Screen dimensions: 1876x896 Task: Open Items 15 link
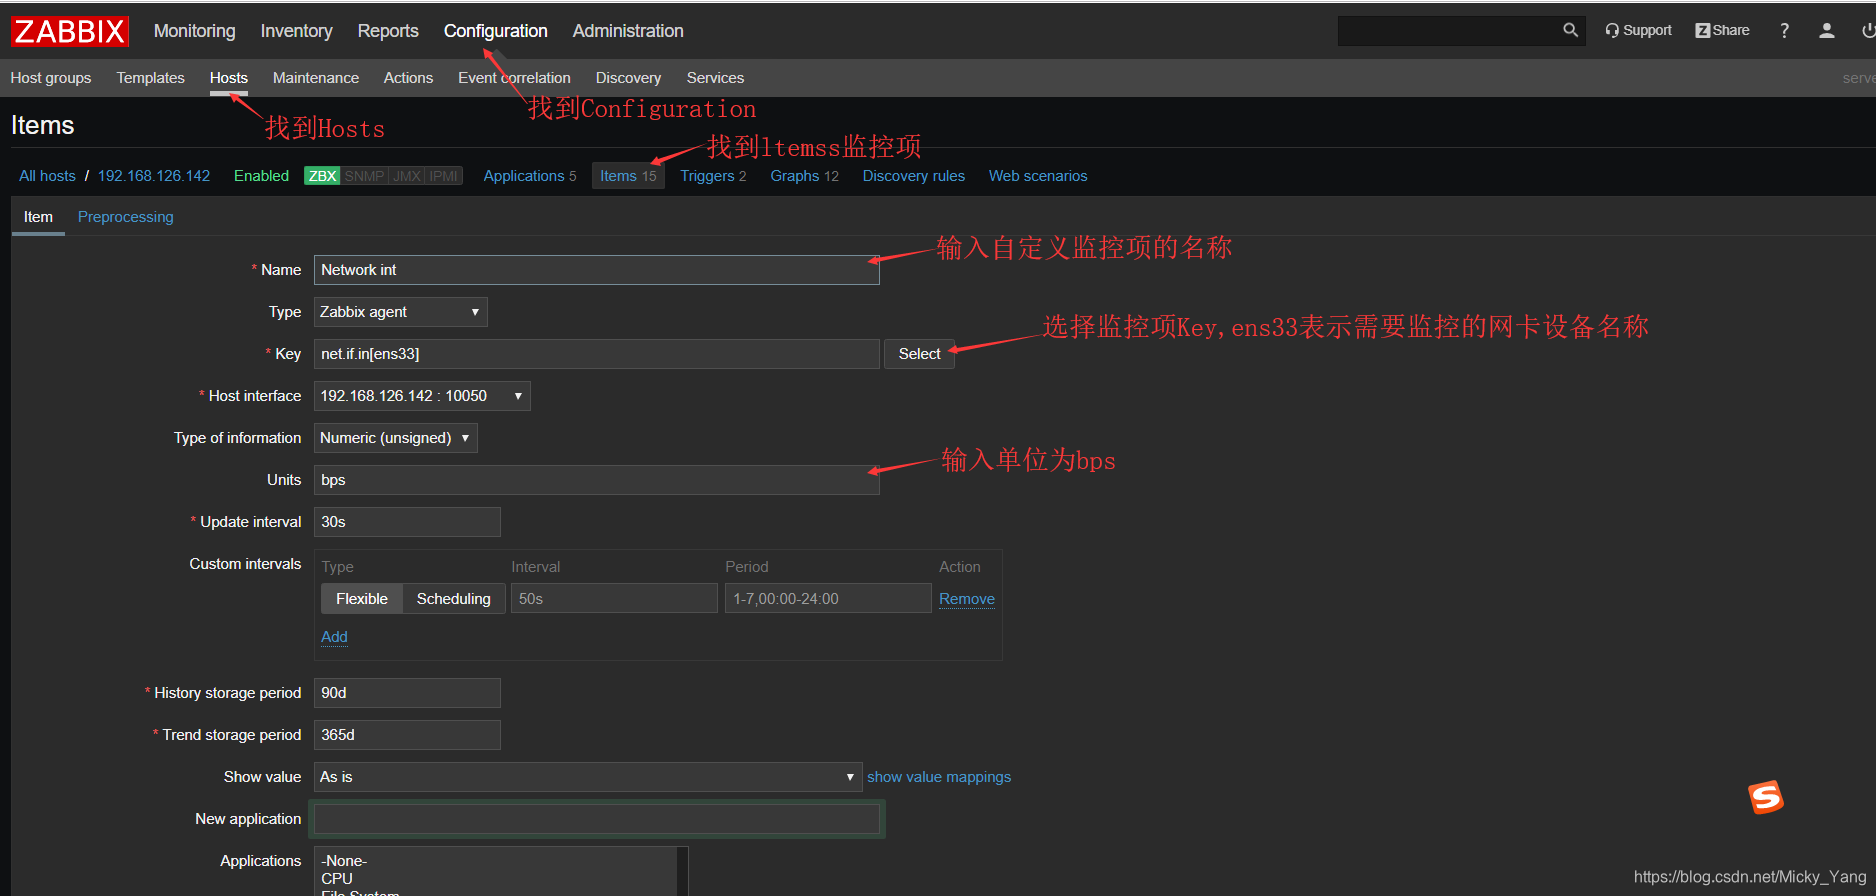(x=628, y=176)
